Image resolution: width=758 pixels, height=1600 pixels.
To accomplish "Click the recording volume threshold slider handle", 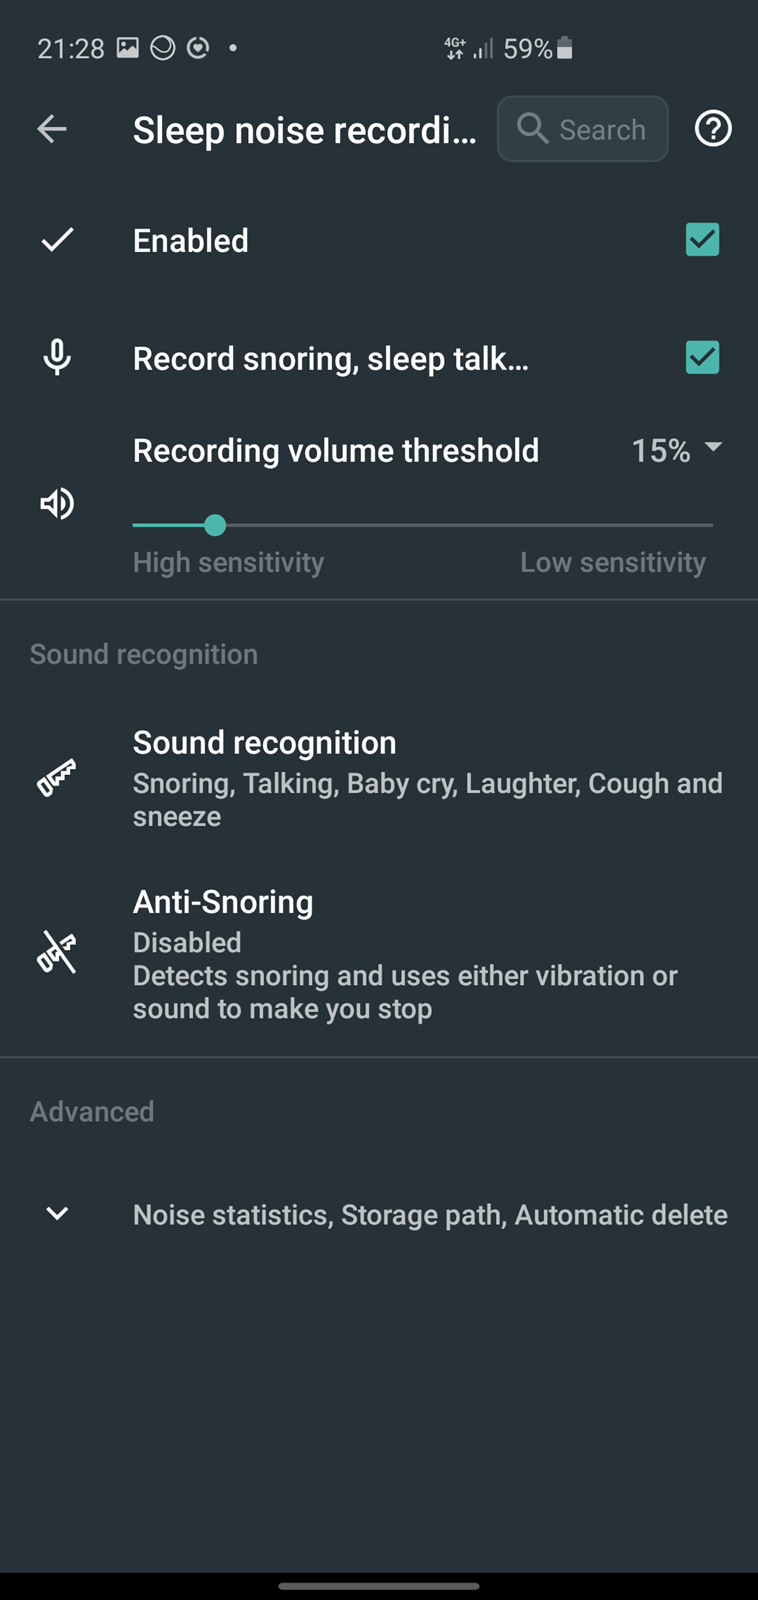I will pyautogui.click(x=215, y=525).
